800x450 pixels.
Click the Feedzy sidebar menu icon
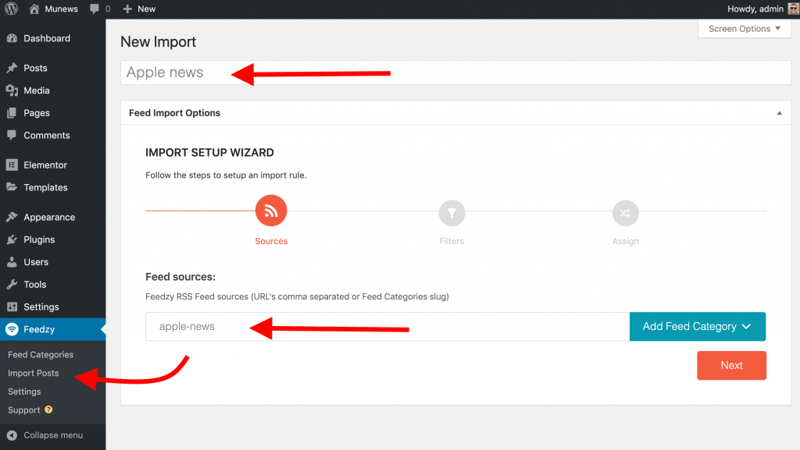pyautogui.click(x=12, y=329)
